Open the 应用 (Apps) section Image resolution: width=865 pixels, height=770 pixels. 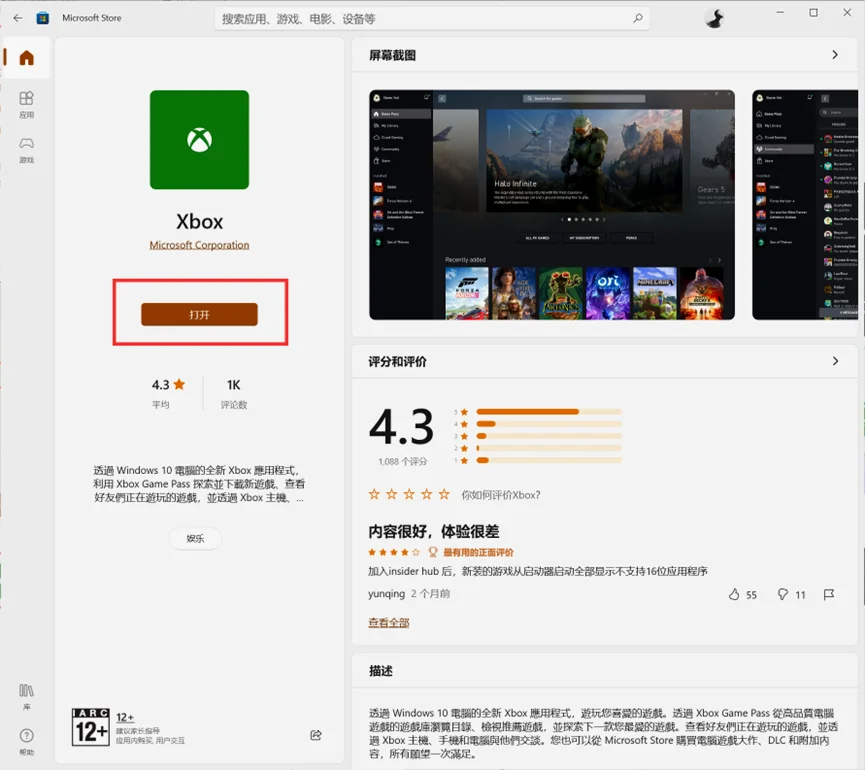tap(26, 105)
